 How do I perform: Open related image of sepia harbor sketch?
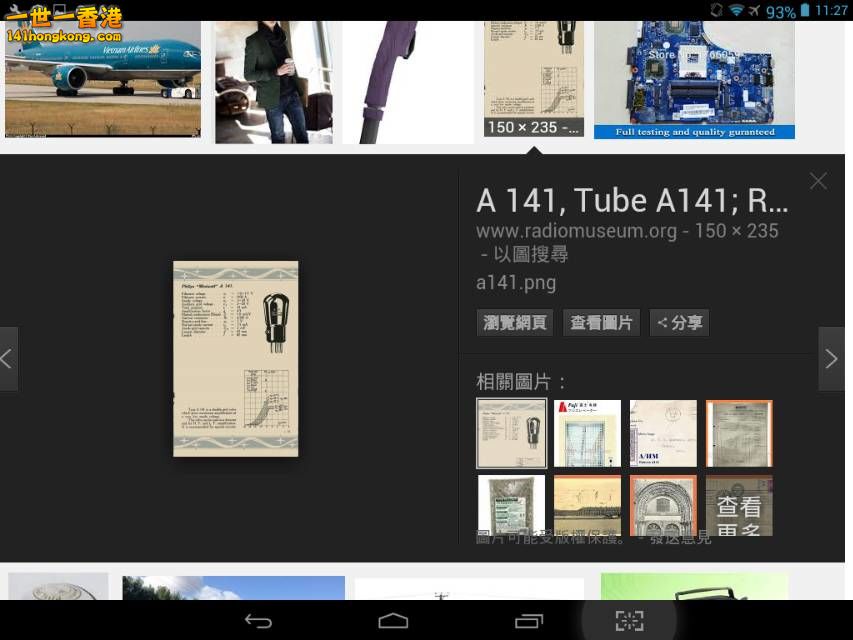[587, 505]
